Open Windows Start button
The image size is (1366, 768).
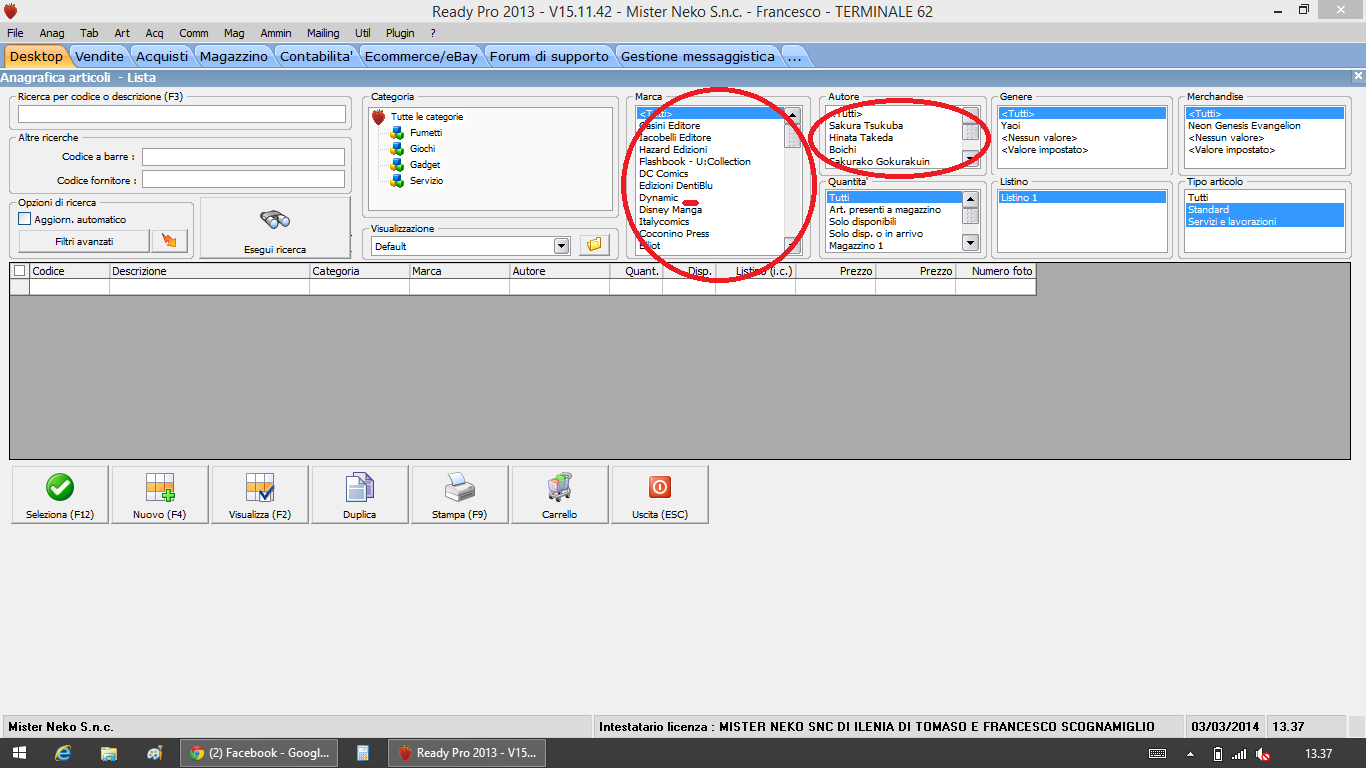pyautogui.click(x=21, y=753)
